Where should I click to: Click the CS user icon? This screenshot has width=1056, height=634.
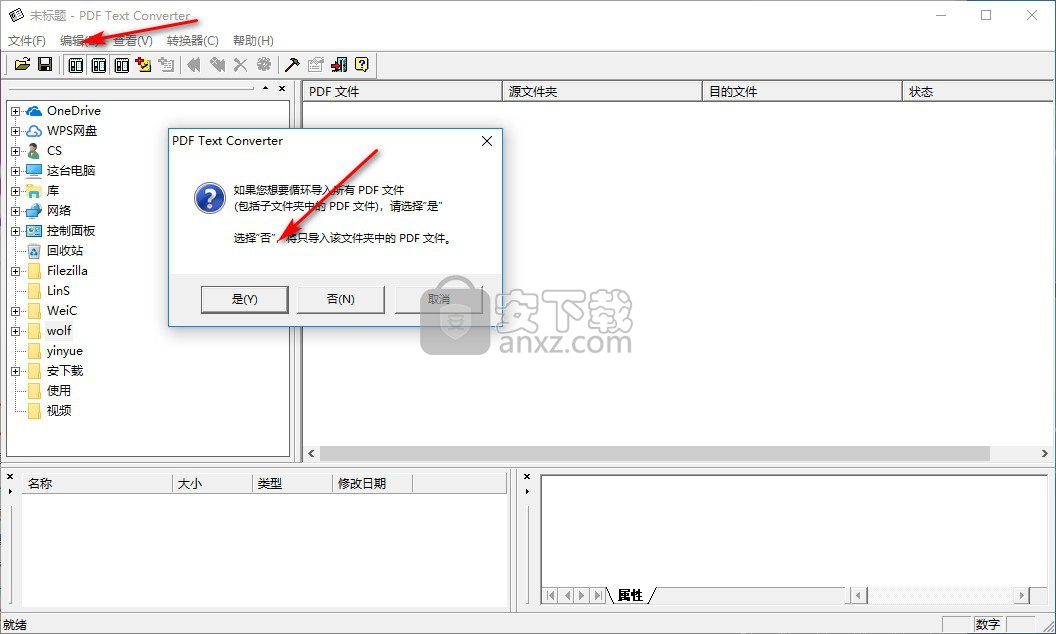point(34,151)
